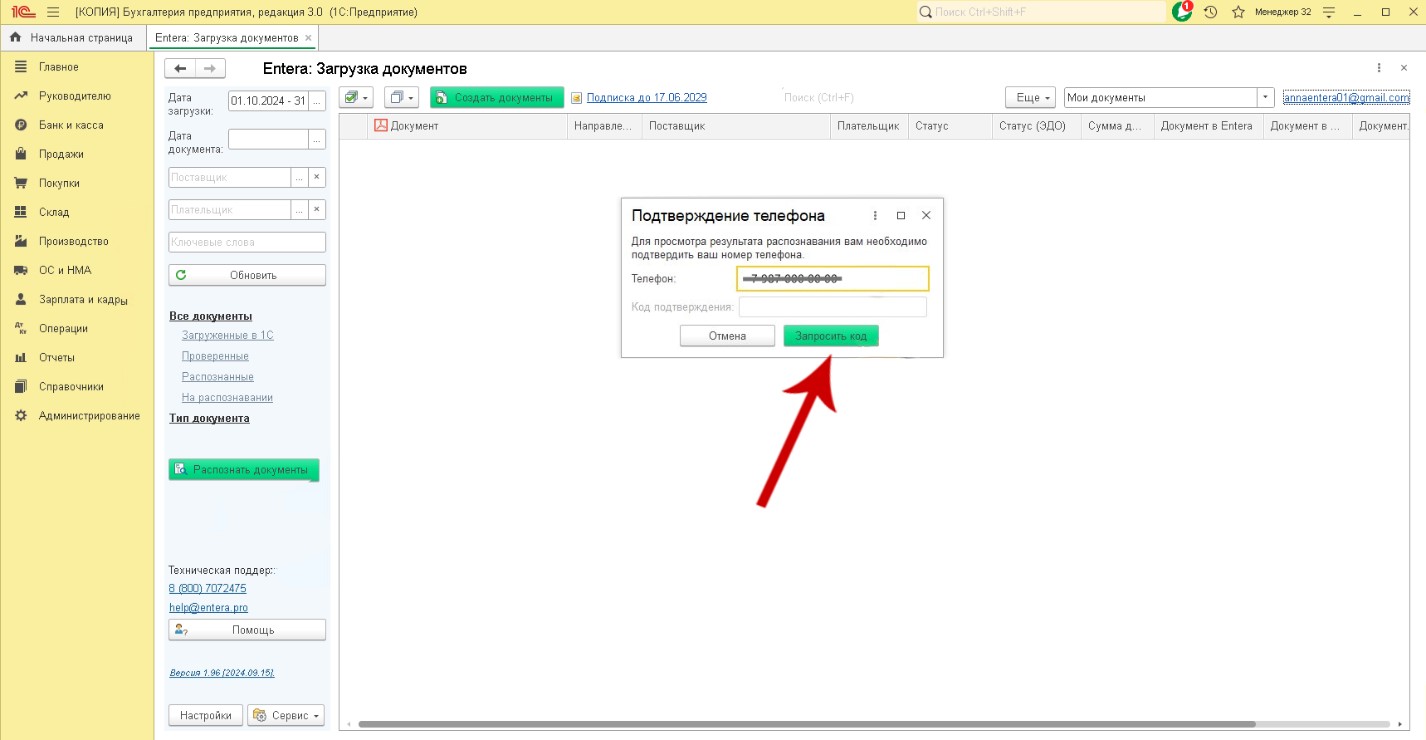Open the Мои документы dropdown arrow
This screenshot has height=740, width=1426.
coord(1266,98)
